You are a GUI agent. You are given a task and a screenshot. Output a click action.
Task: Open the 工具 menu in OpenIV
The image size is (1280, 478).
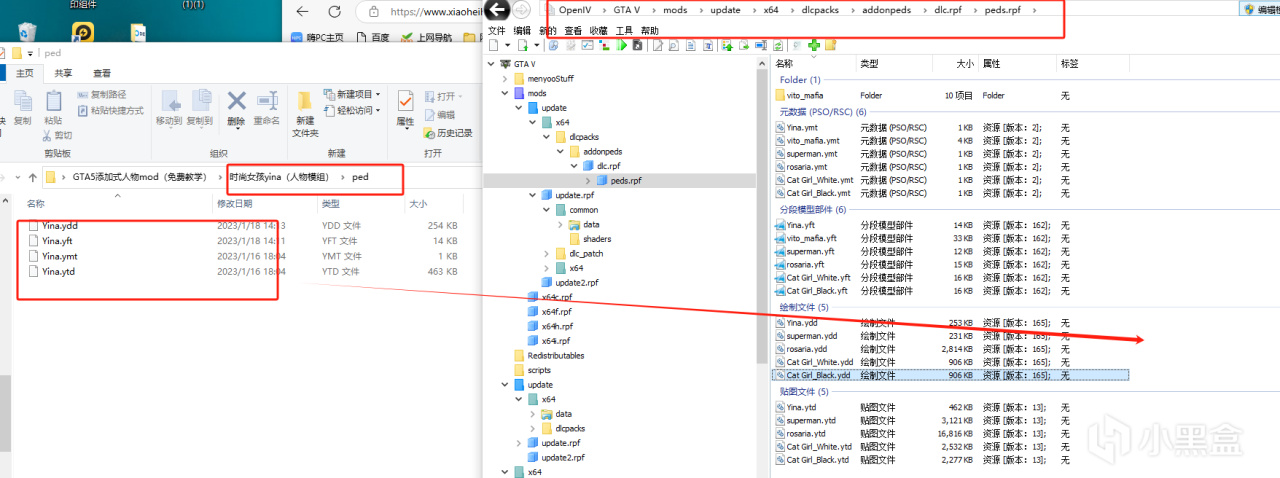tap(624, 31)
